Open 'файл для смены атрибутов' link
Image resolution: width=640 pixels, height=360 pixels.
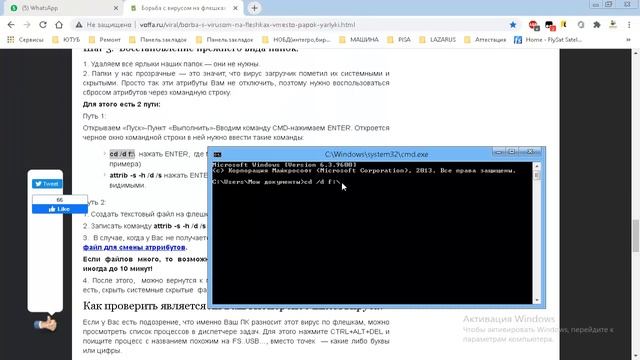pos(134,247)
